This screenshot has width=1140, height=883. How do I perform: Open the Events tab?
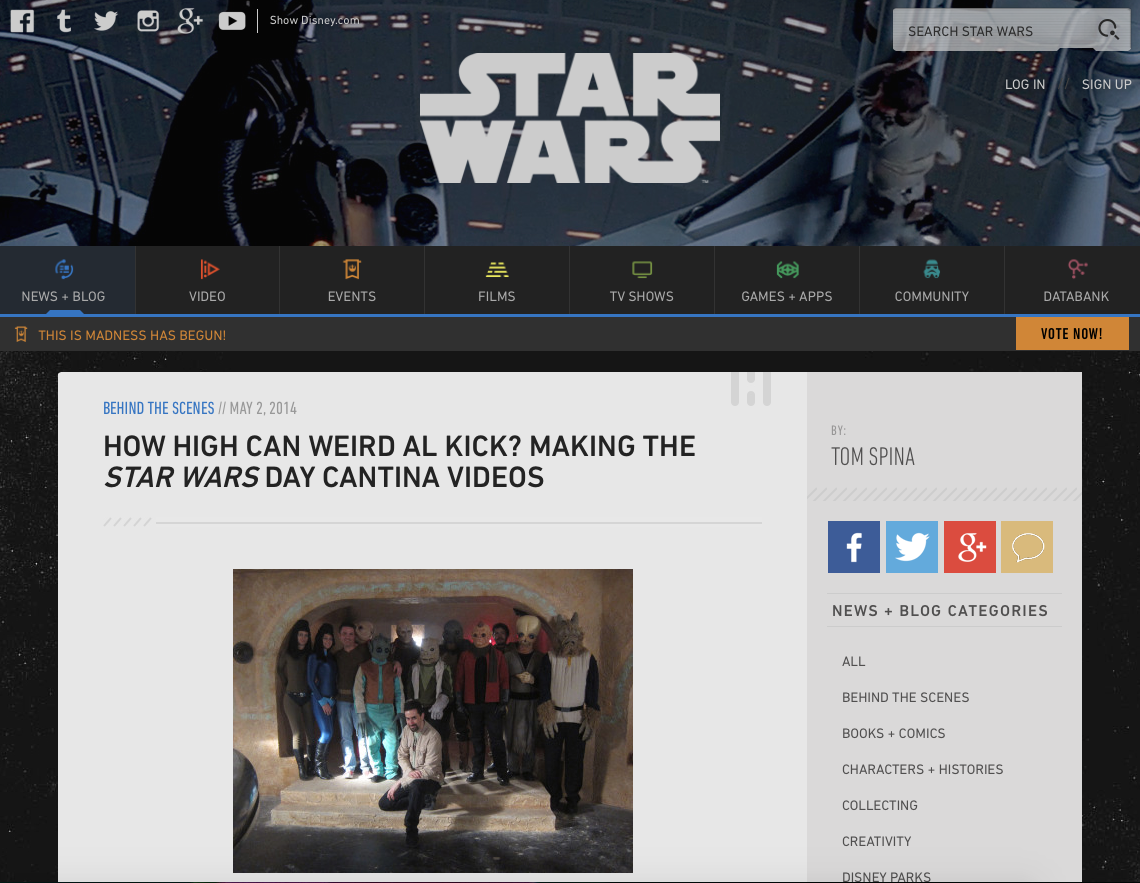[352, 281]
